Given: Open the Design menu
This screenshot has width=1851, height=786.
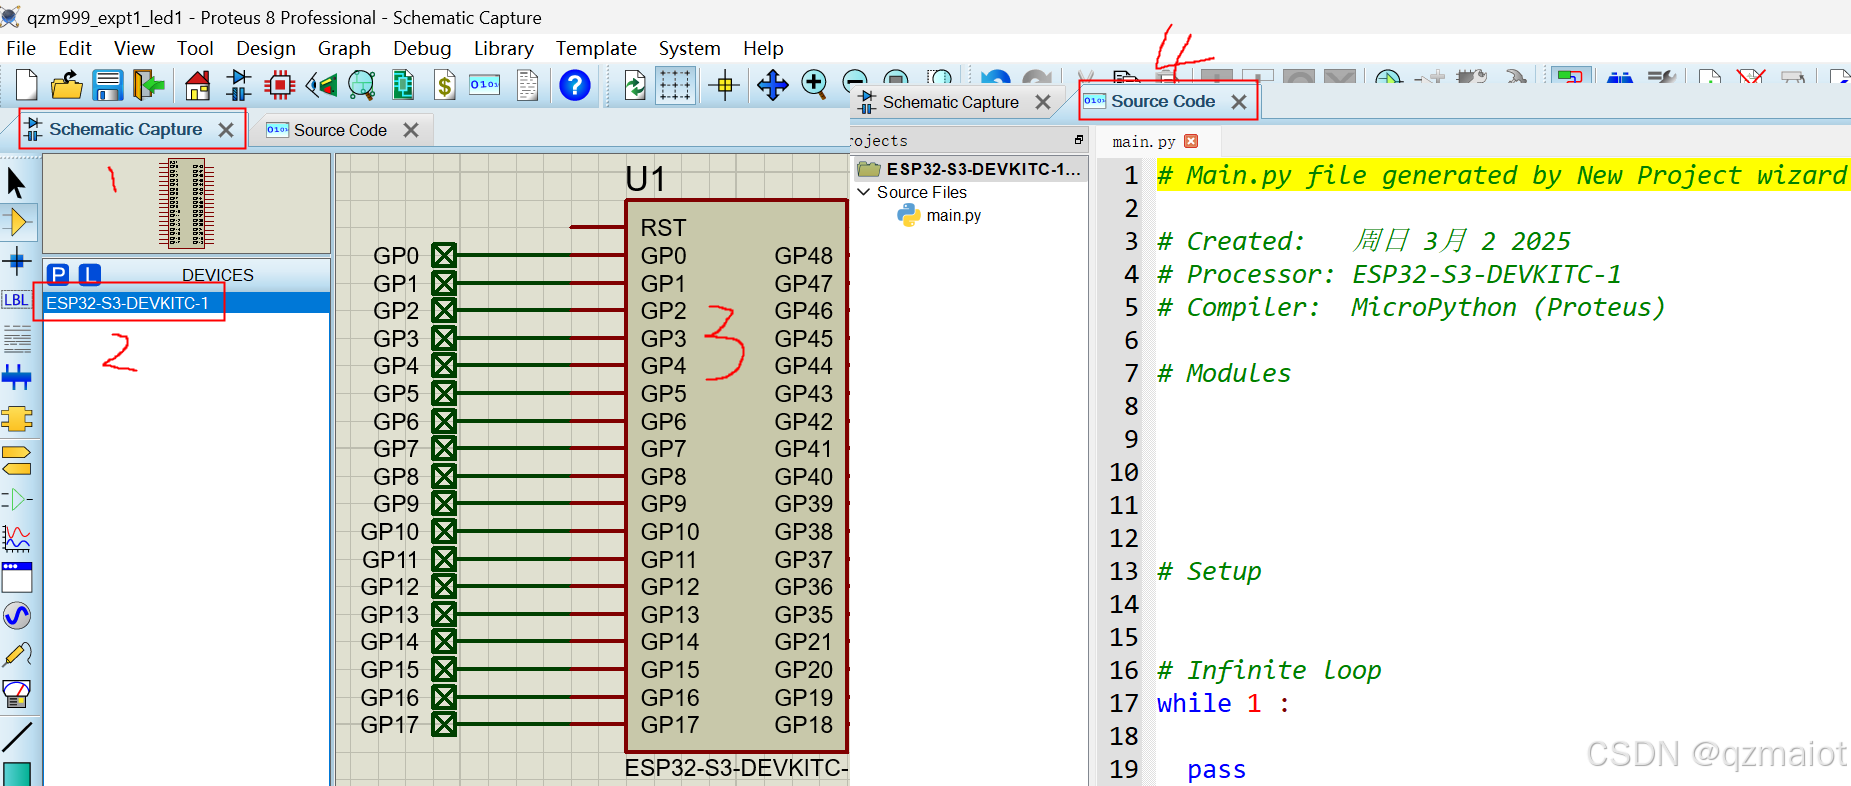Looking at the screenshot, I should pyautogui.click(x=266, y=48).
